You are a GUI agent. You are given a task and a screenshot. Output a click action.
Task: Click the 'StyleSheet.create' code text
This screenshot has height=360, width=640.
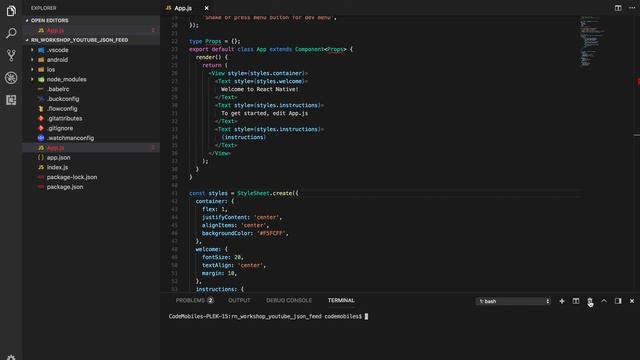tap(266, 193)
